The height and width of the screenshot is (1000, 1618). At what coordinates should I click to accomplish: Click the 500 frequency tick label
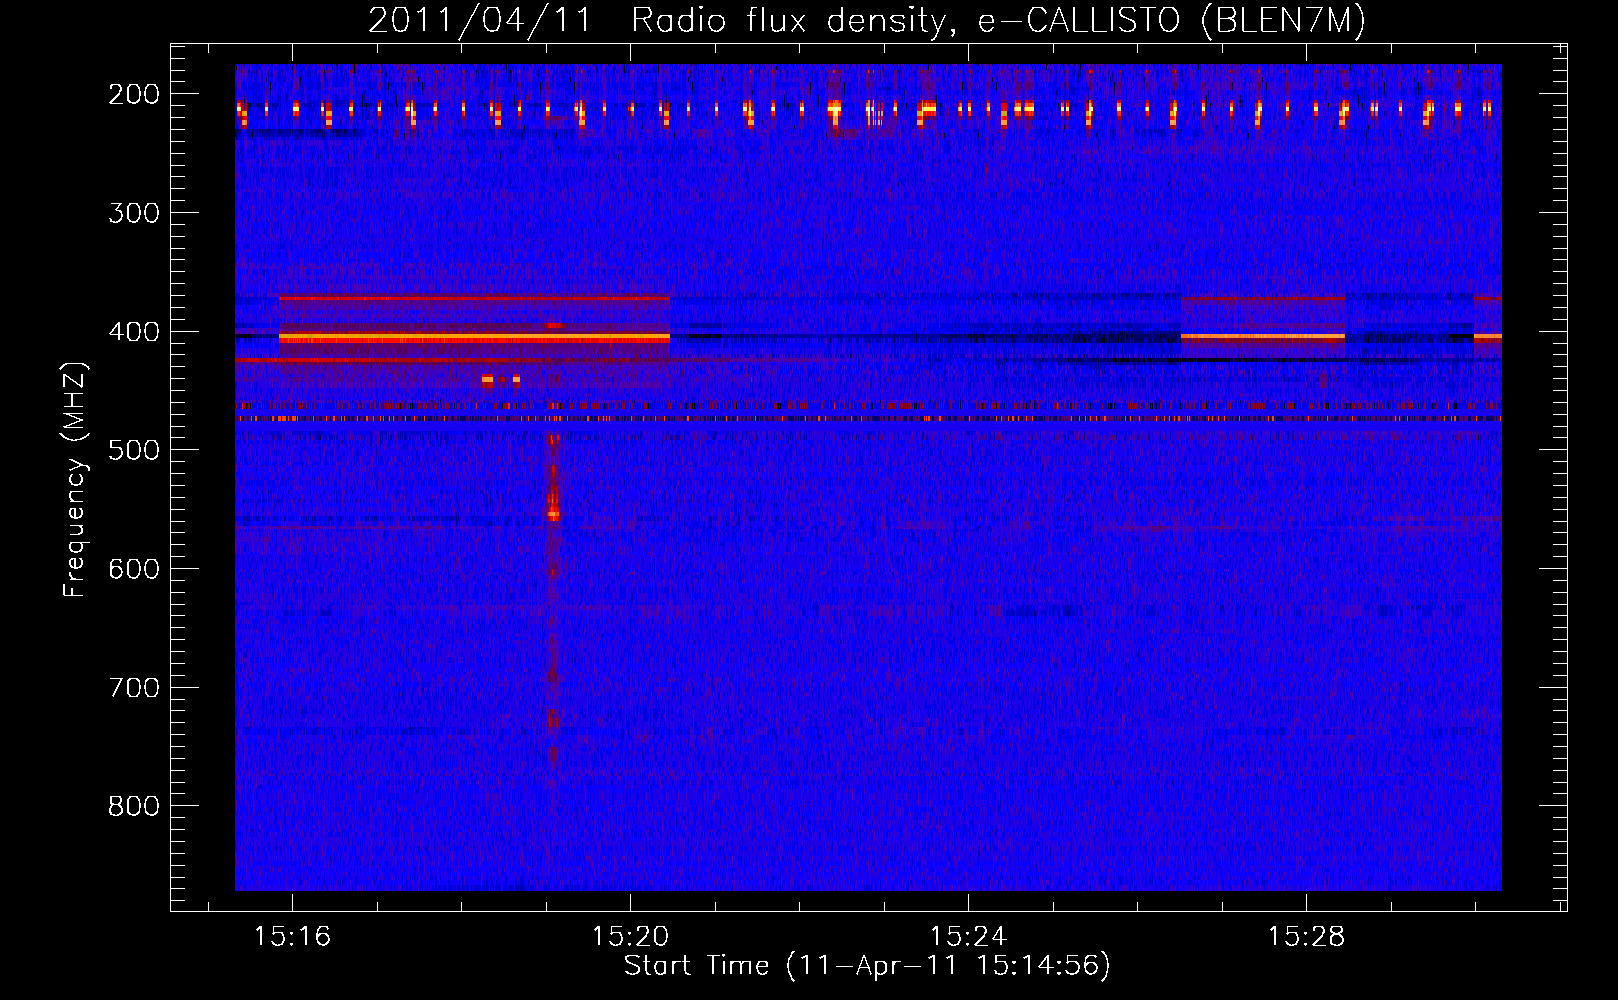[x=134, y=450]
